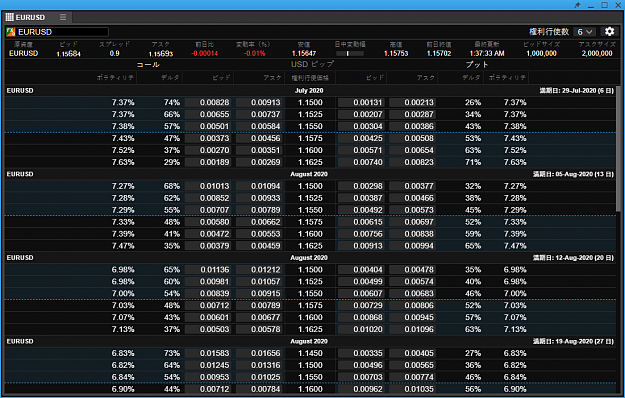Click call volatility 7.63% in July group
The width and height of the screenshot is (625, 398).
pos(123,162)
